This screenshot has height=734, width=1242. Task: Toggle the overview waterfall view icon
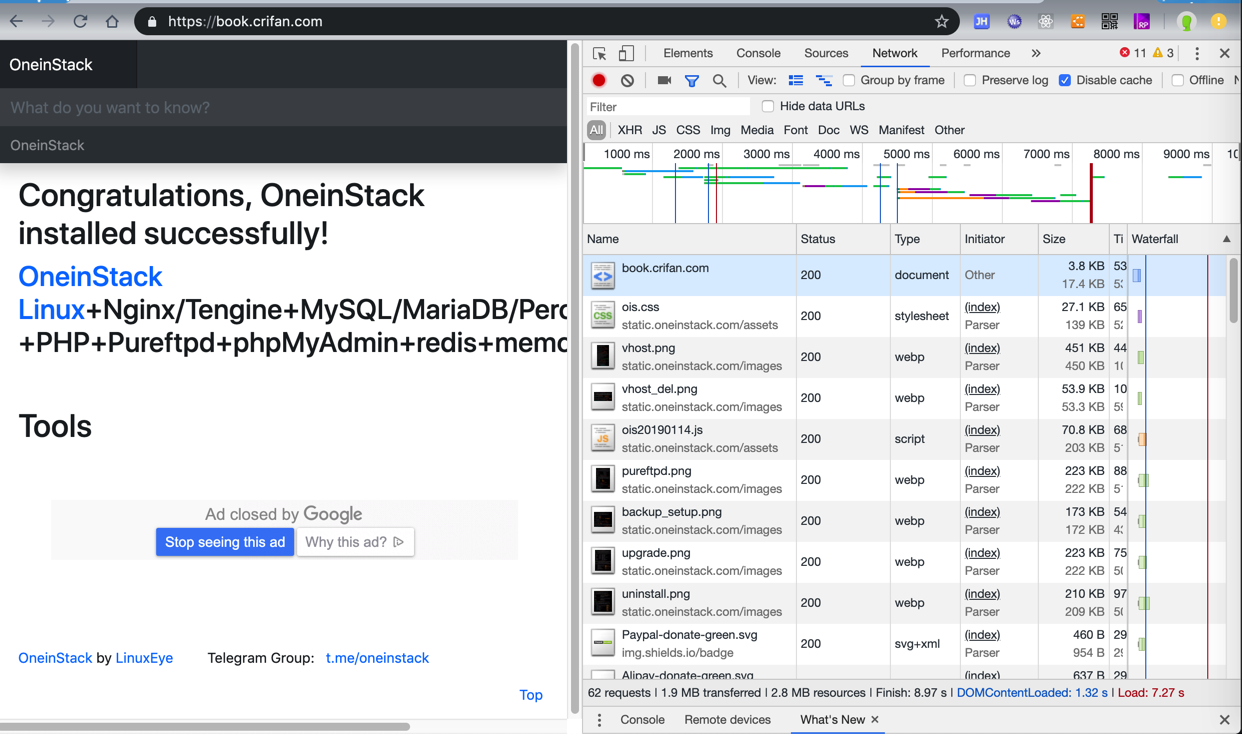pyautogui.click(x=824, y=80)
